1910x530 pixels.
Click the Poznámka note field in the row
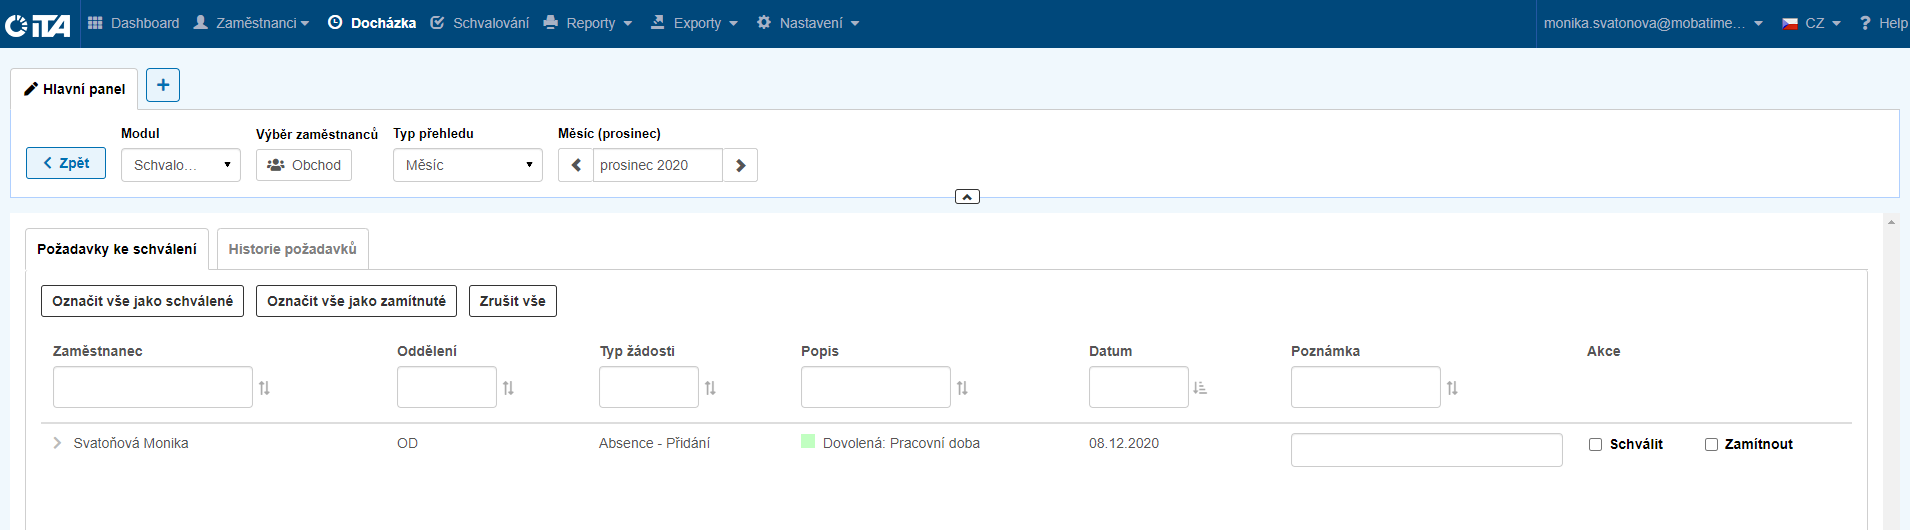pyautogui.click(x=1426, y=450)
